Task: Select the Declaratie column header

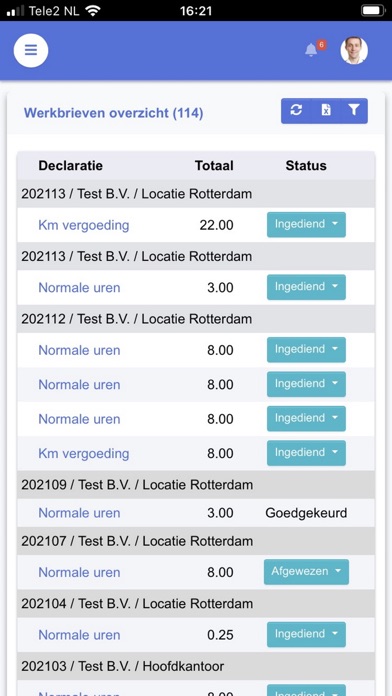Action: [71, 166]
